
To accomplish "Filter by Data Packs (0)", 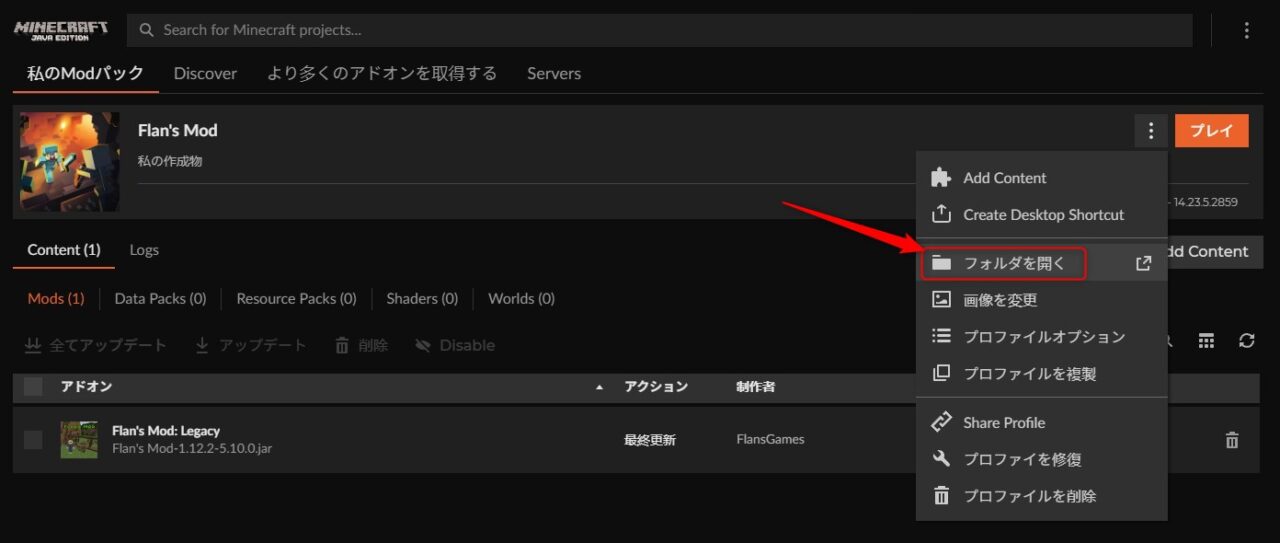I will (x=160, y=298).
